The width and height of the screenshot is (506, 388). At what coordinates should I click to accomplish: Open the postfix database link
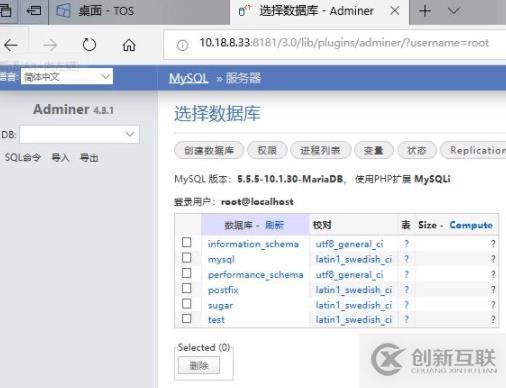223,290
